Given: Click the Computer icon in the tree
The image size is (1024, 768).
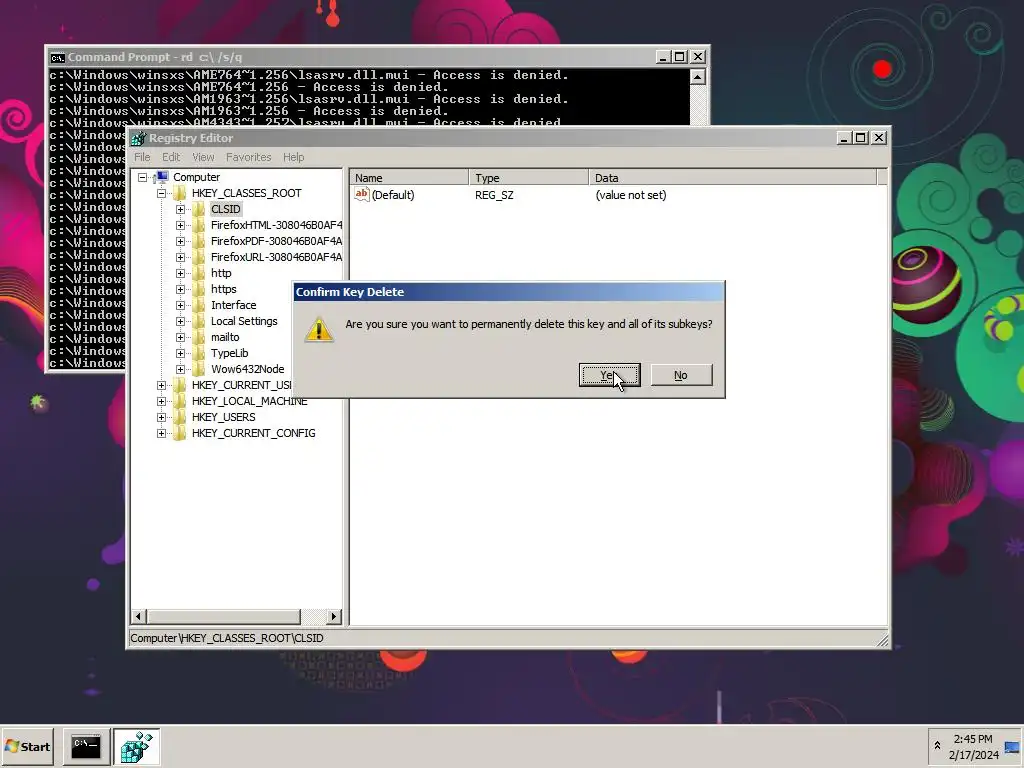Looking at the screenshot, I should [161, 177].
